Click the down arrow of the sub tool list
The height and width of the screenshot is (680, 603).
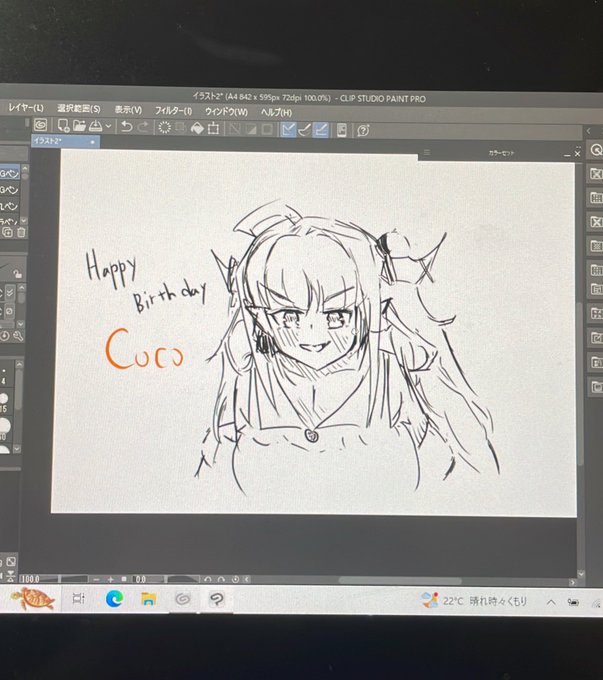tap(24, 221)
